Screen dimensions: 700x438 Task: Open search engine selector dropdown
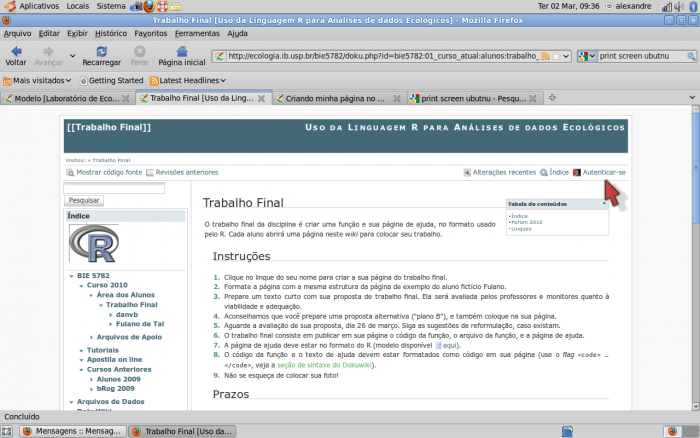[x=587, y=56]
